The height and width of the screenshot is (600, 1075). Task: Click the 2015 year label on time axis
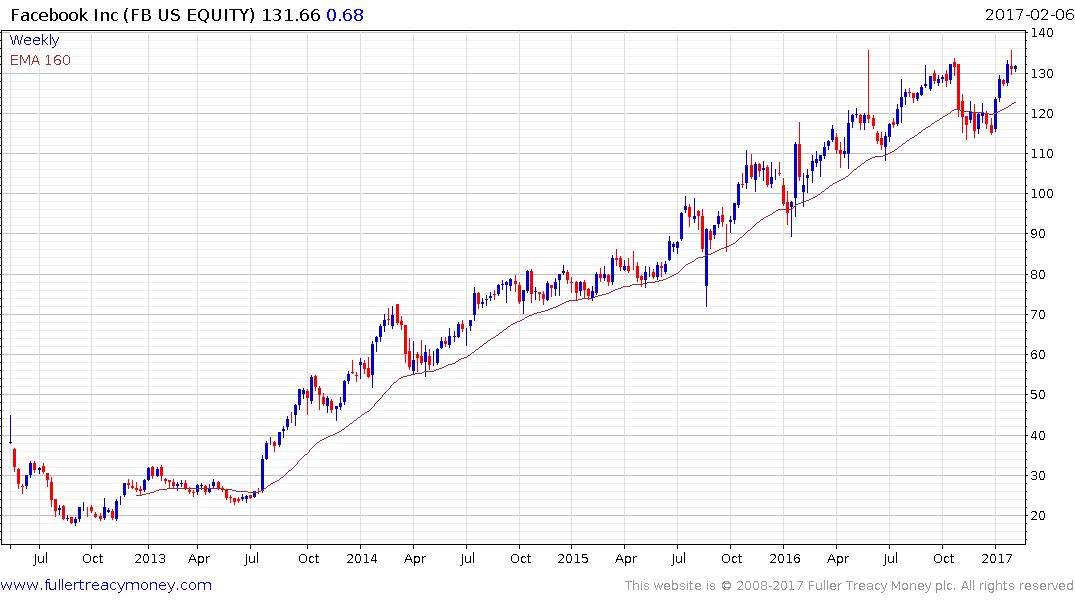(x=572, y=558)
